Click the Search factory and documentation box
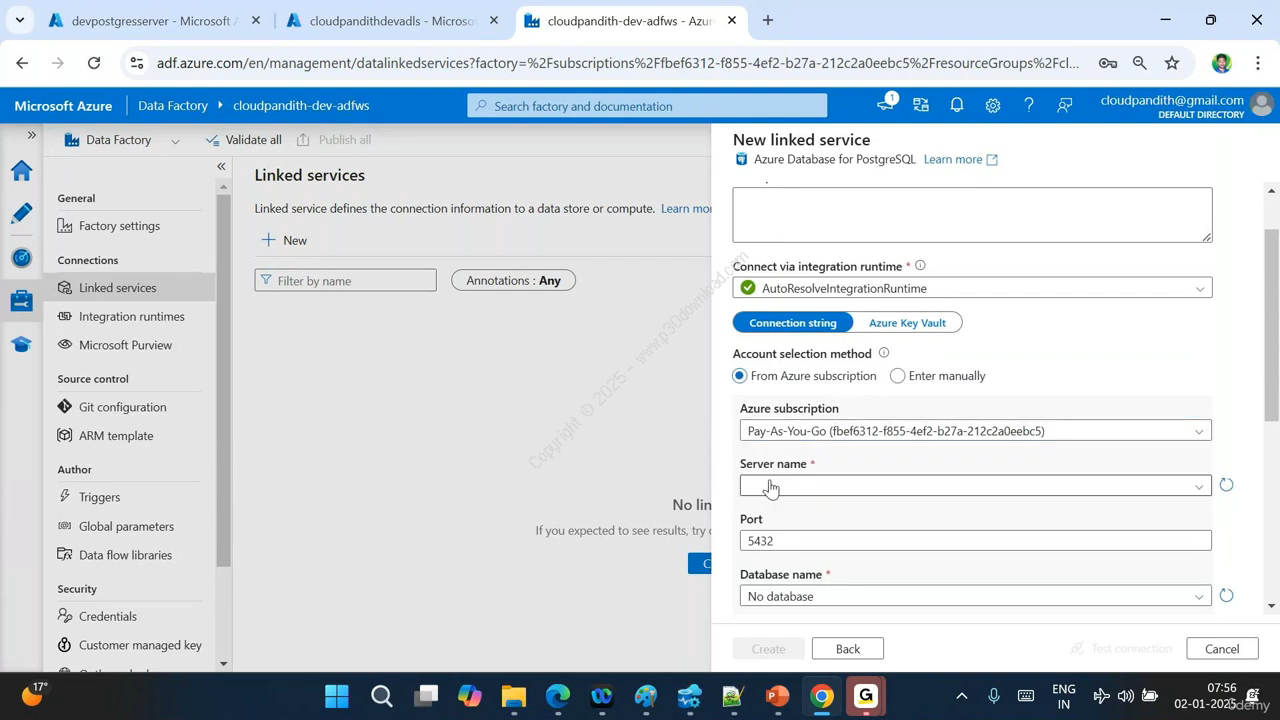Image resolution: width=1280 pixels, height=720 pixels. 647,106
